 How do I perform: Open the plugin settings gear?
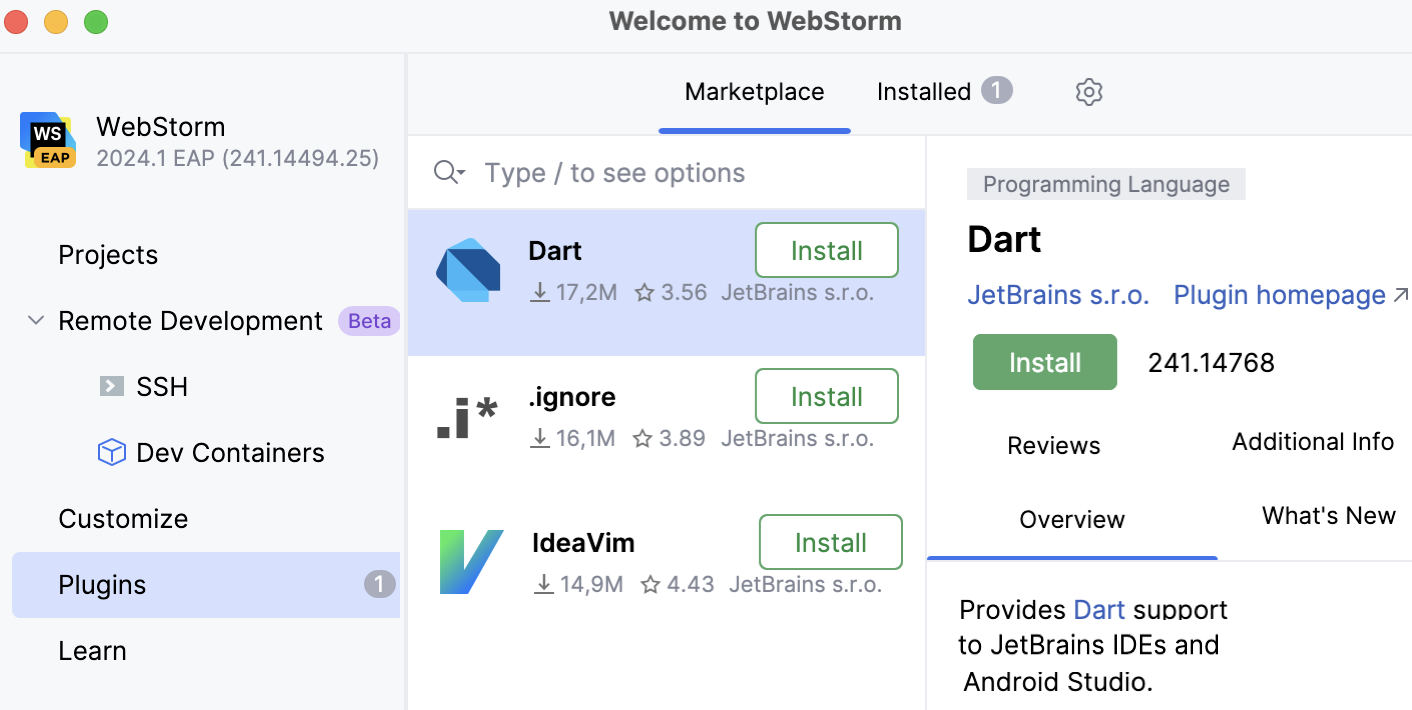pyautogui.click(x=1088, y=91)
